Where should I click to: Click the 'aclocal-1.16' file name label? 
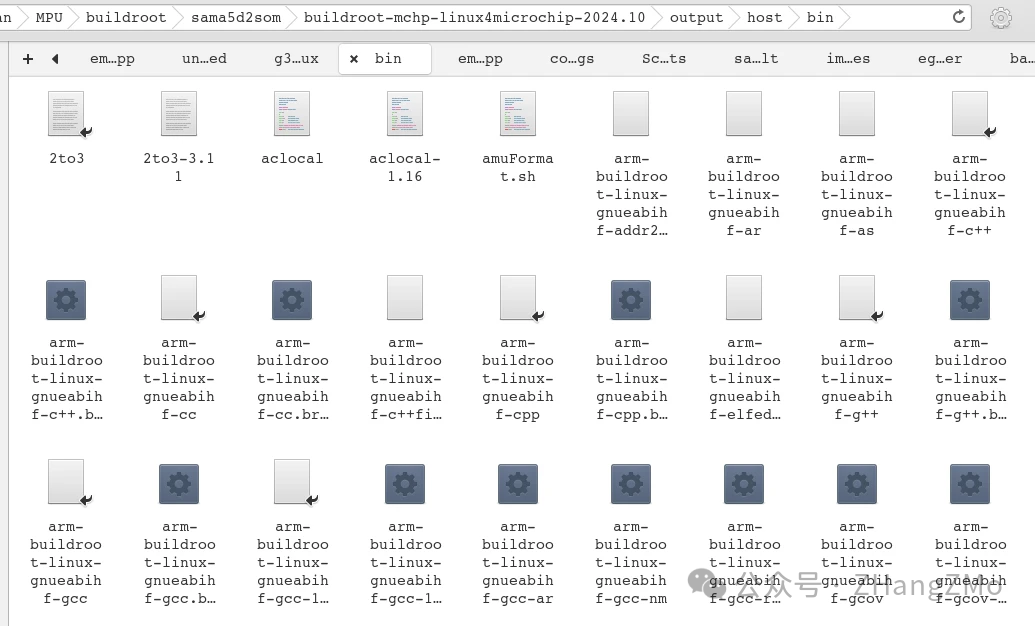coord(405,168)
